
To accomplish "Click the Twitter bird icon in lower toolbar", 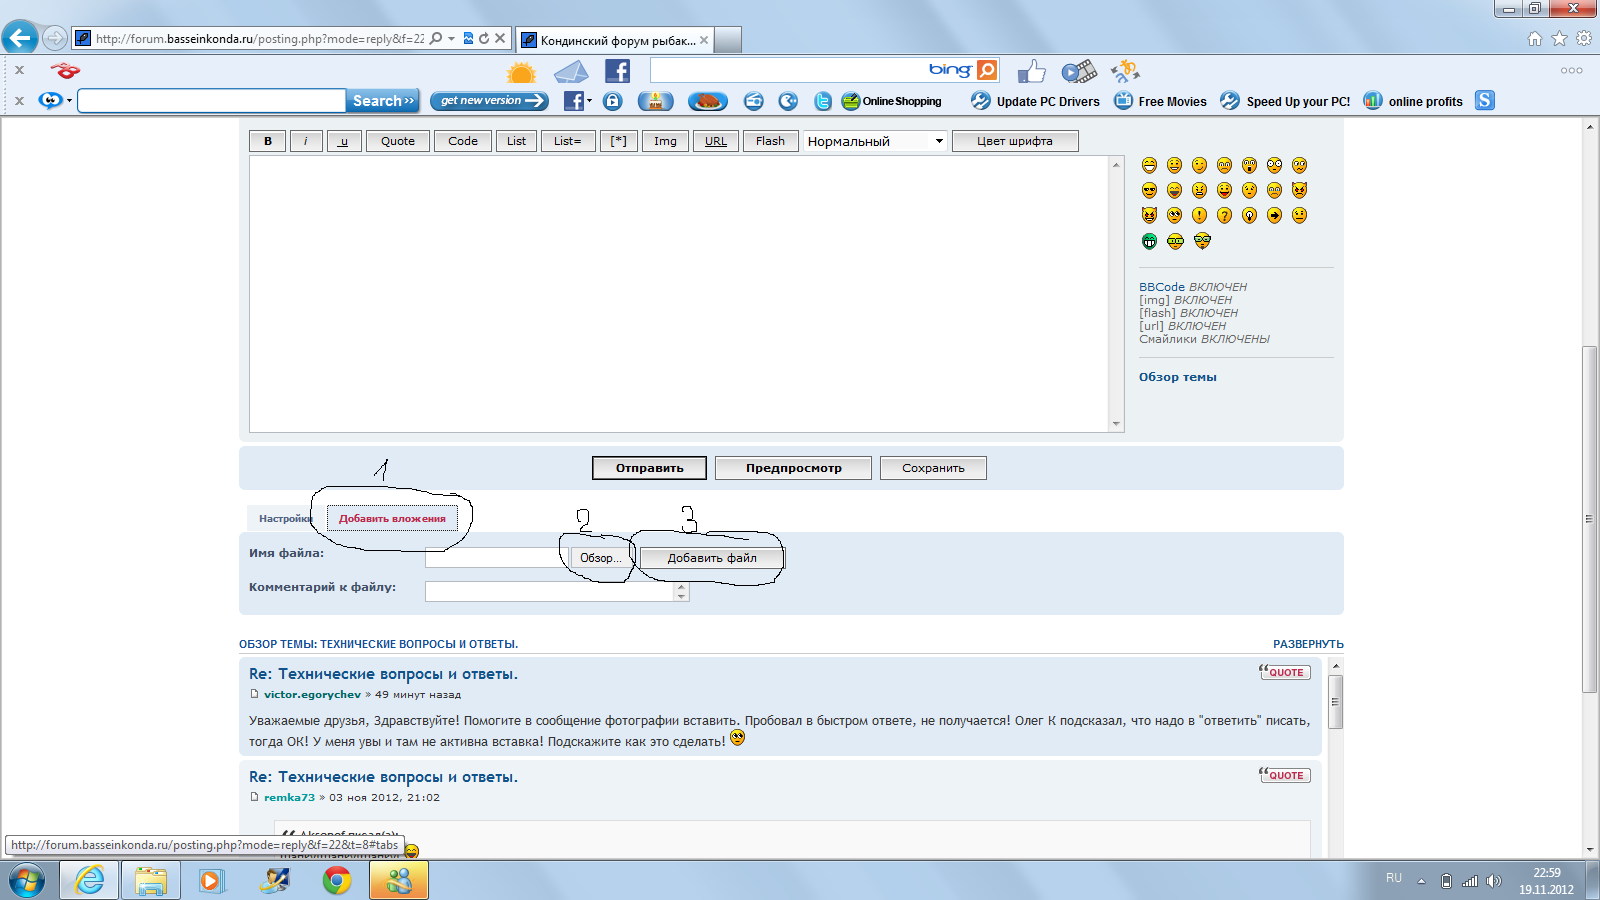I will click(823, 101).
